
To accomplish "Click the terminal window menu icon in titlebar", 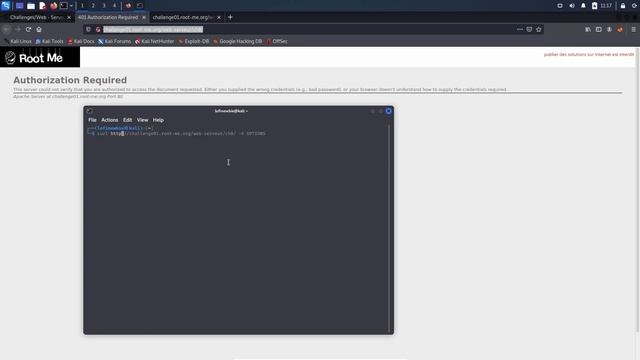I will coord(89,111).
